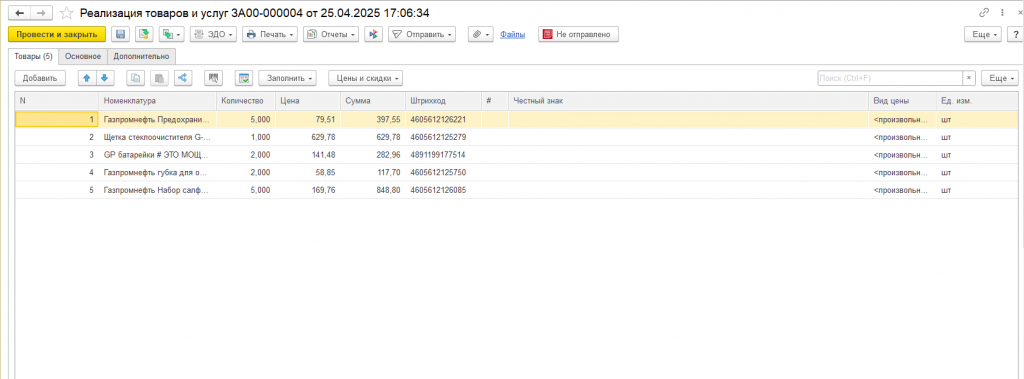1024x379 pixels.
Task: Add document to favorites with star
Action: click(66, 13)
